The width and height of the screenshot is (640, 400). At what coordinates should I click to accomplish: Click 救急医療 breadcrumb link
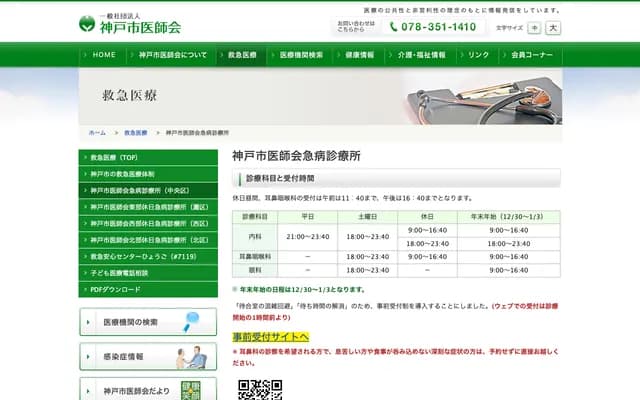(135, 132)
